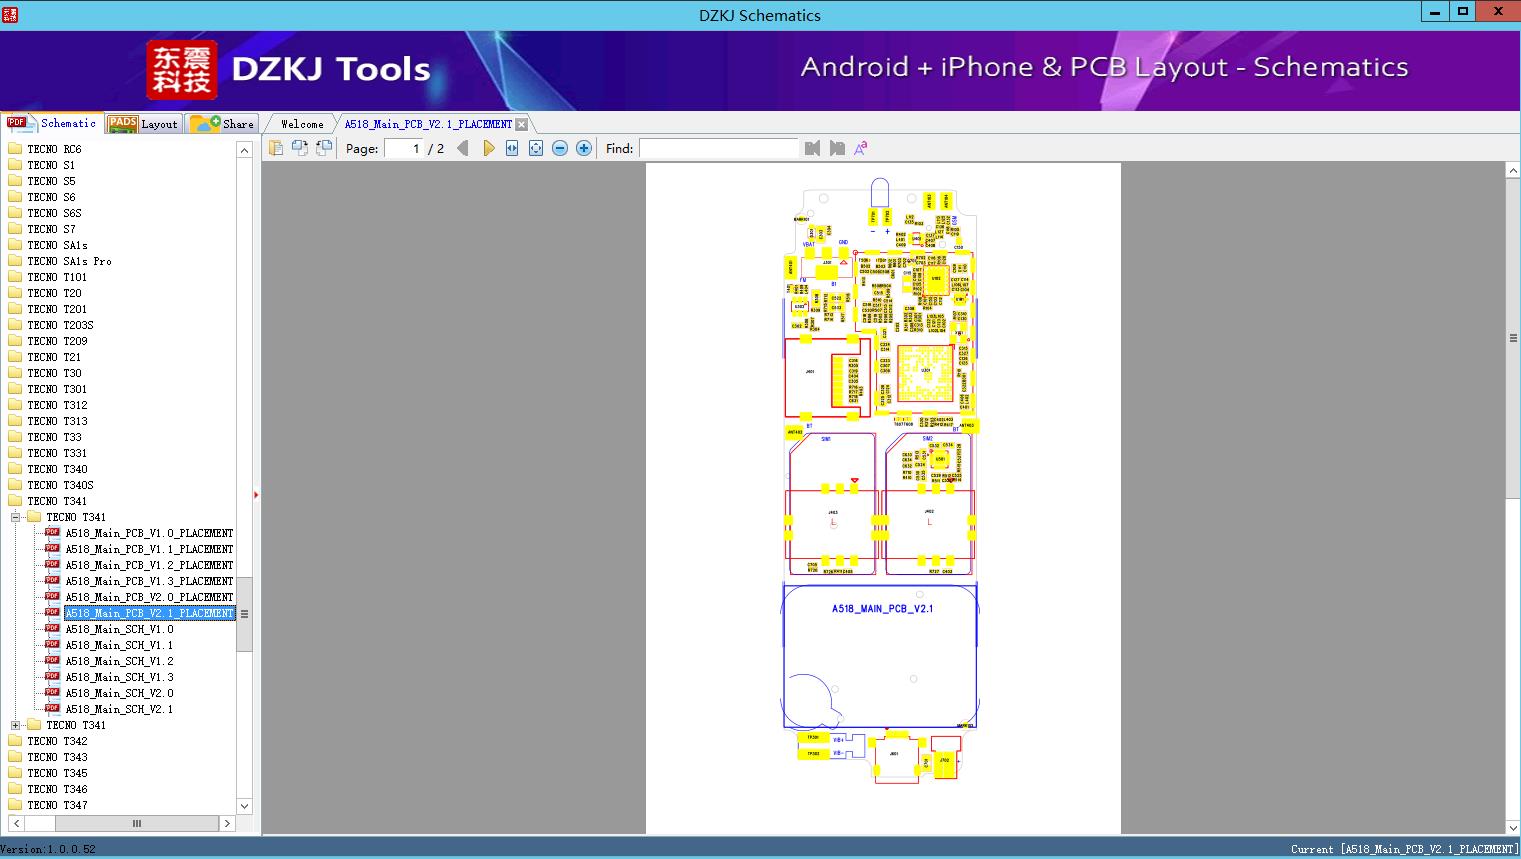
Task: Open A518_Main_SCH_V1.0 schematic
Action: pyautogui.click(x=119, y=629)
